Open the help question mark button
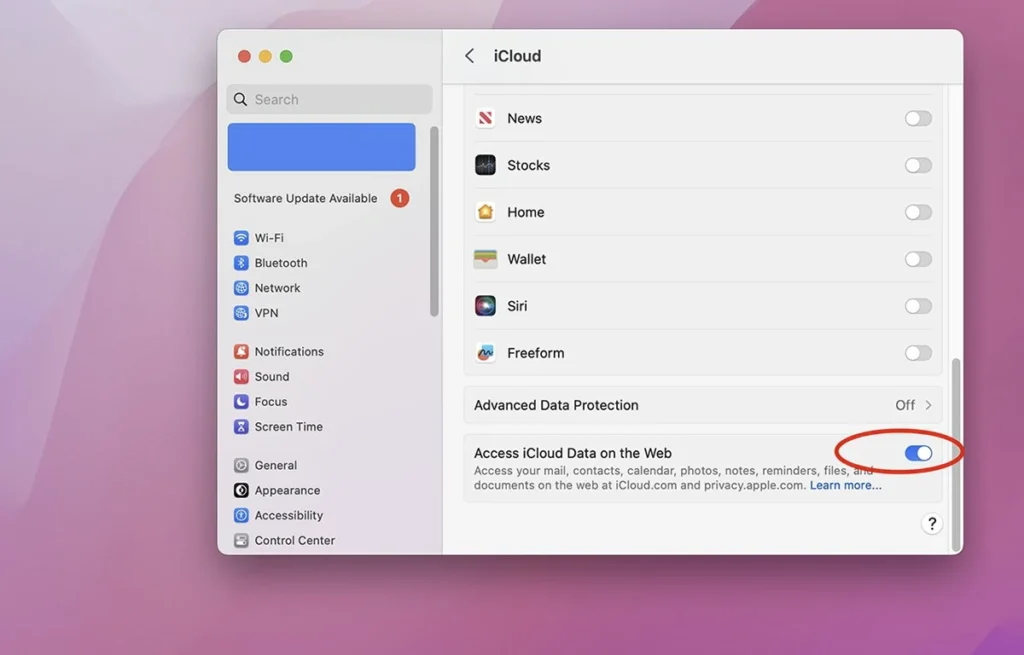Screen dimensions: 1024x655 pyautogui.click(x=932, y=524)
